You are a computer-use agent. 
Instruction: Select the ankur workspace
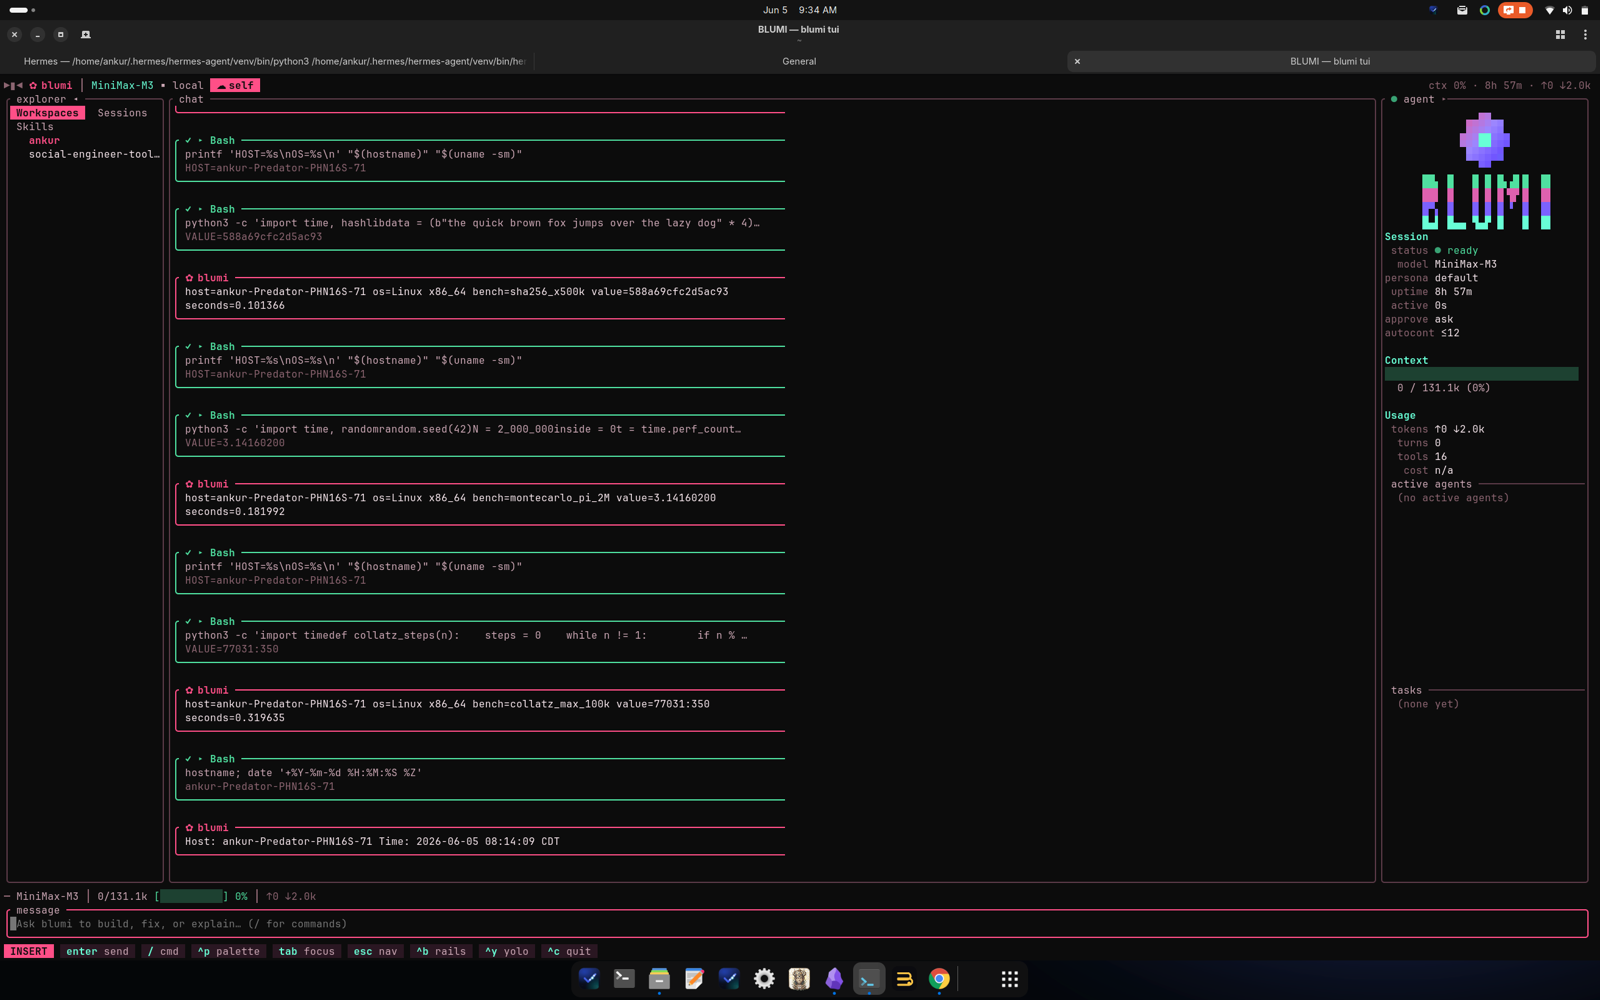44,141
